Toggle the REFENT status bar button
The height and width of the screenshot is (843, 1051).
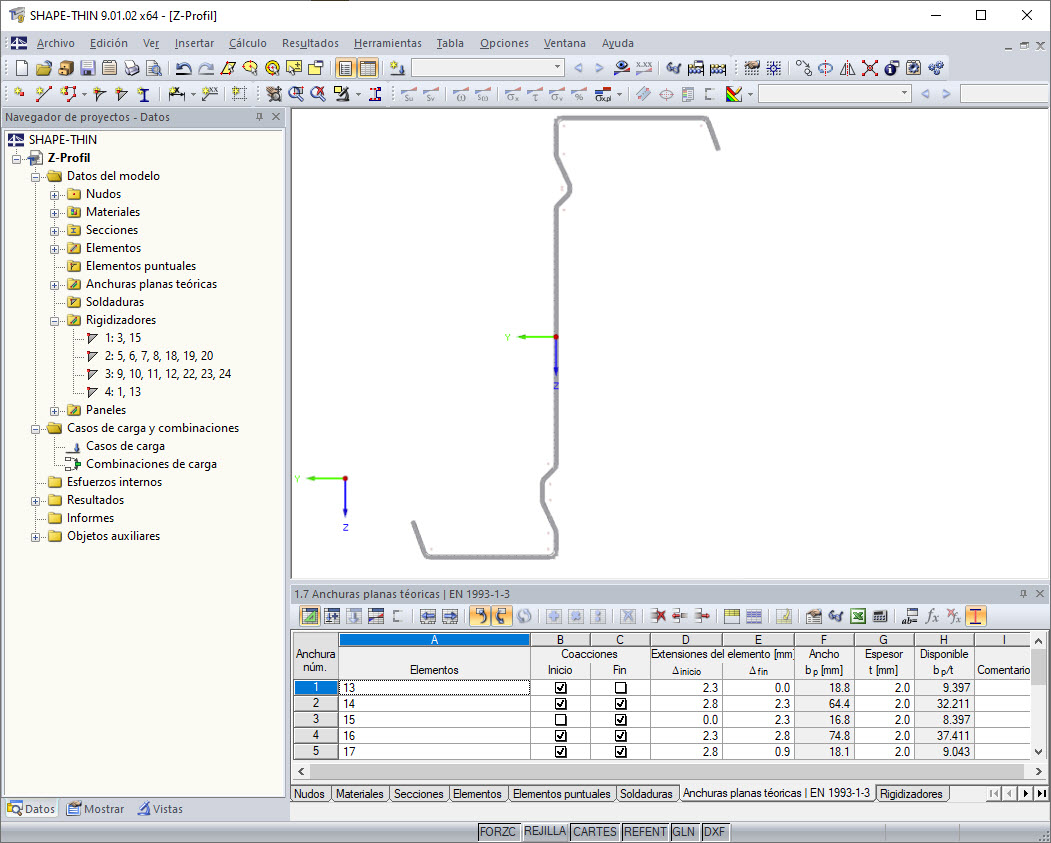pyautogui.click(x=645, y=832)
